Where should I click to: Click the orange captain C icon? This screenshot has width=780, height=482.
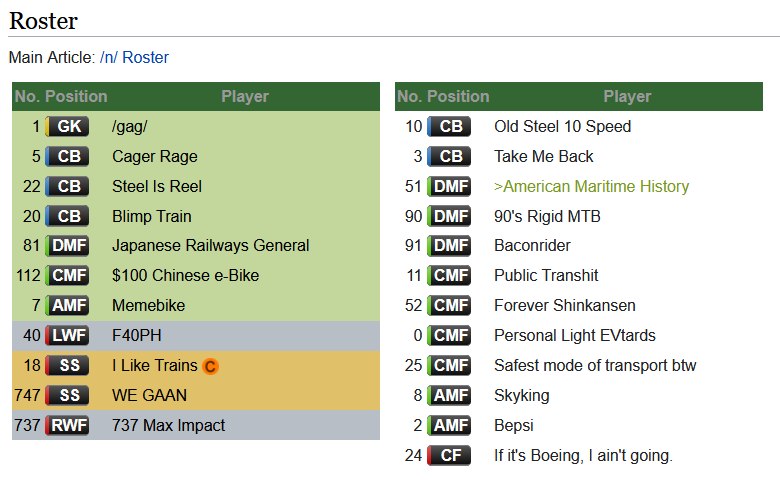click(x=210, y=367)
